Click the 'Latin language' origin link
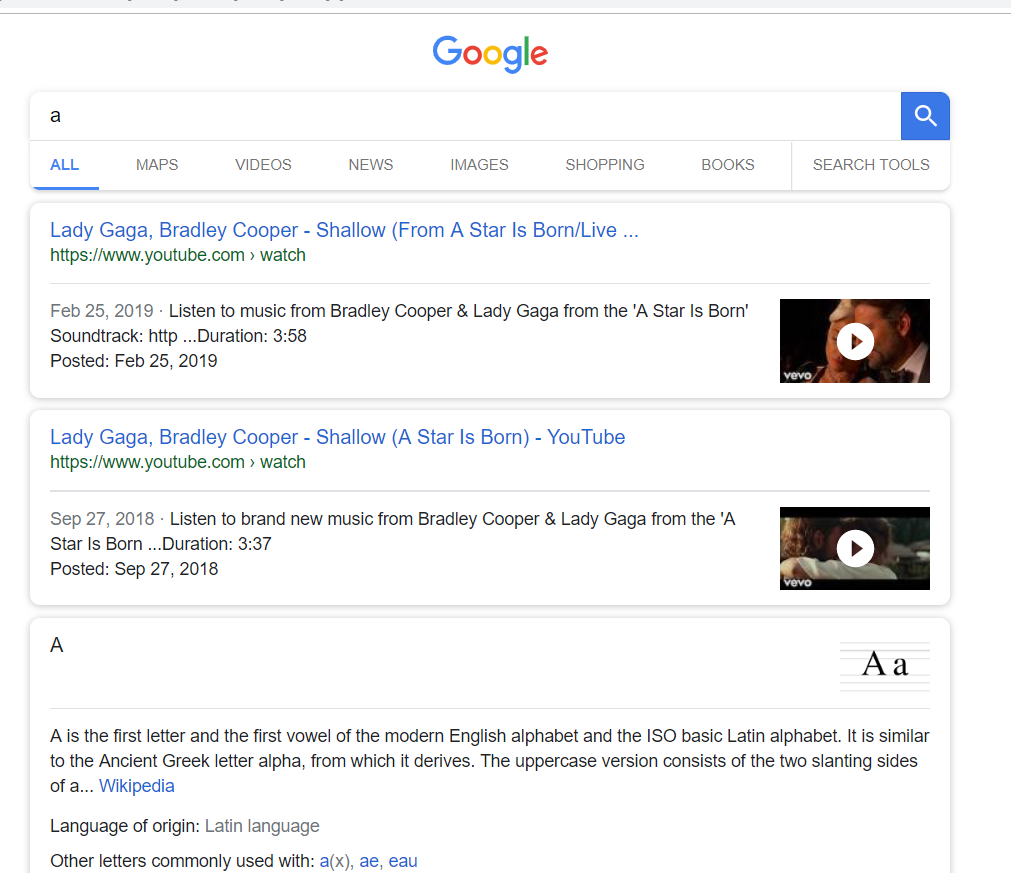 (262, 826)
